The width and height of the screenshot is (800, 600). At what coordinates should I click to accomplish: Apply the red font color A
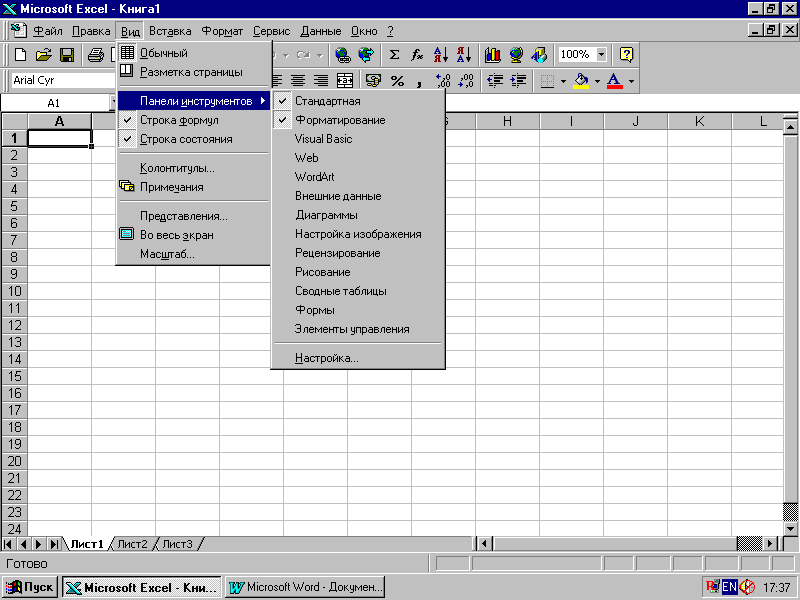click(x=615, y=81)
